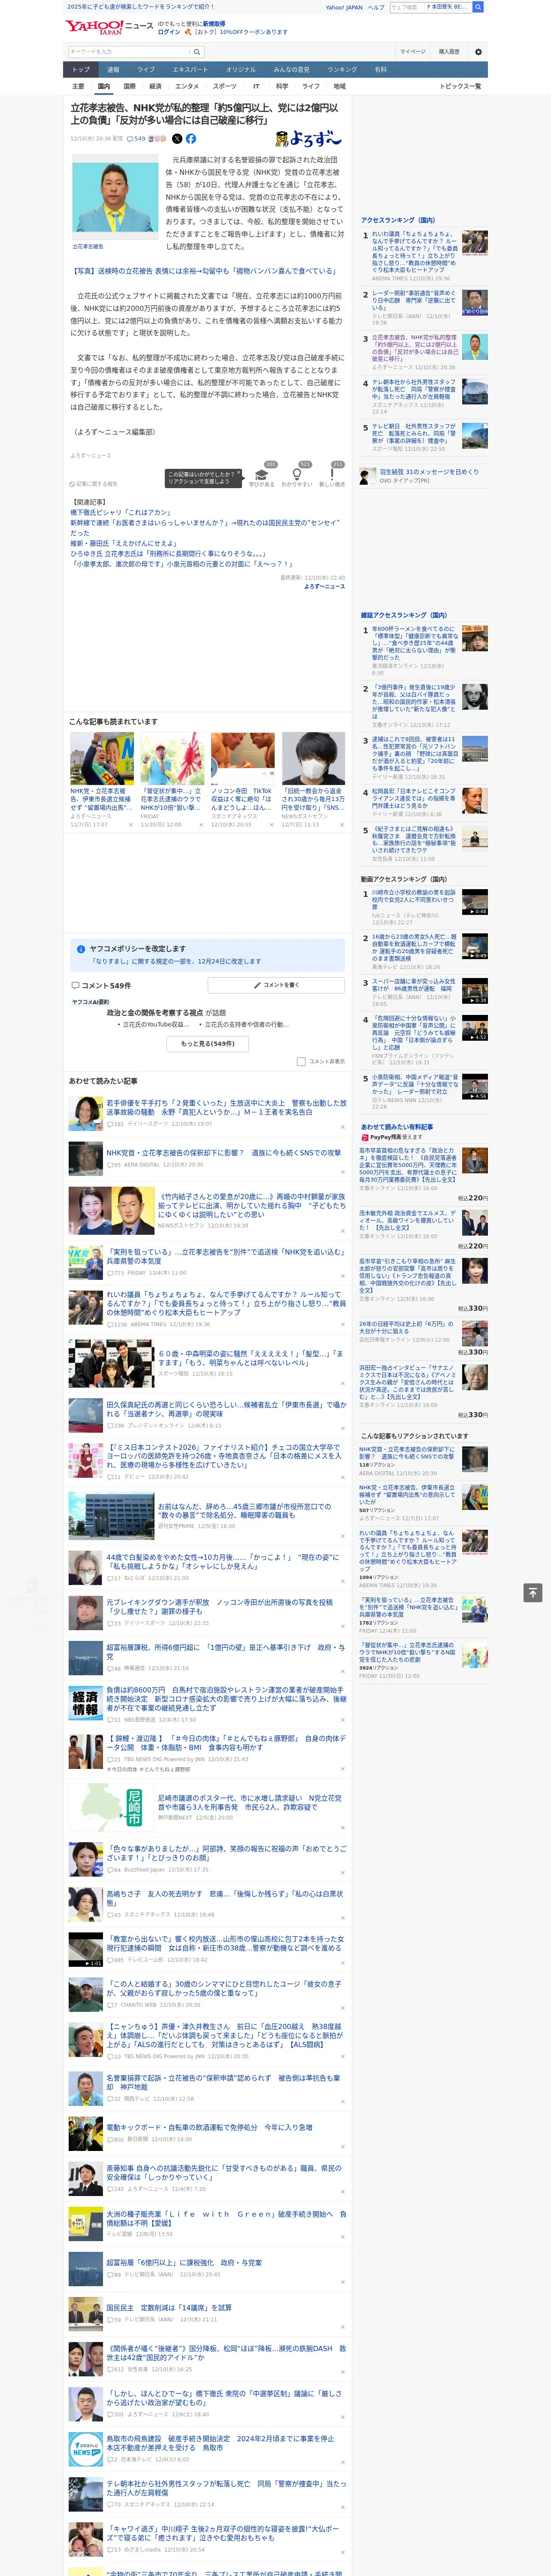Screen dimensions: 551x2576
Task: Open the 「なりすまし」規定改定 policy link
Action: coord(176,961)
